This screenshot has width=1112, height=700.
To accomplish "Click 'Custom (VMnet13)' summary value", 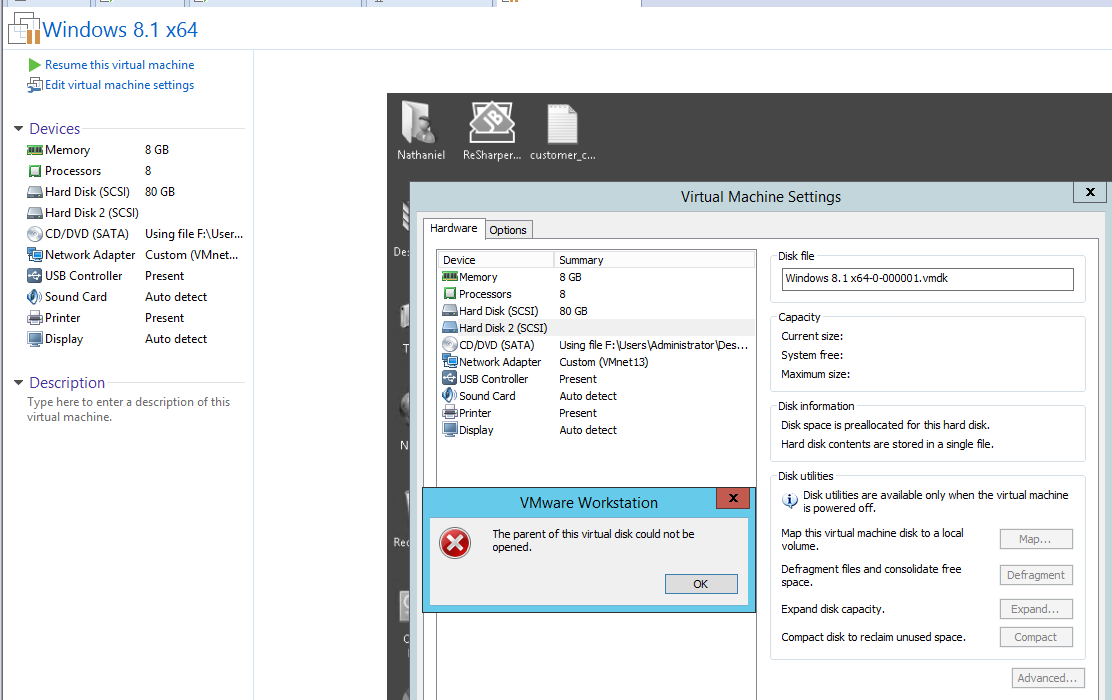I will point(604,362).
